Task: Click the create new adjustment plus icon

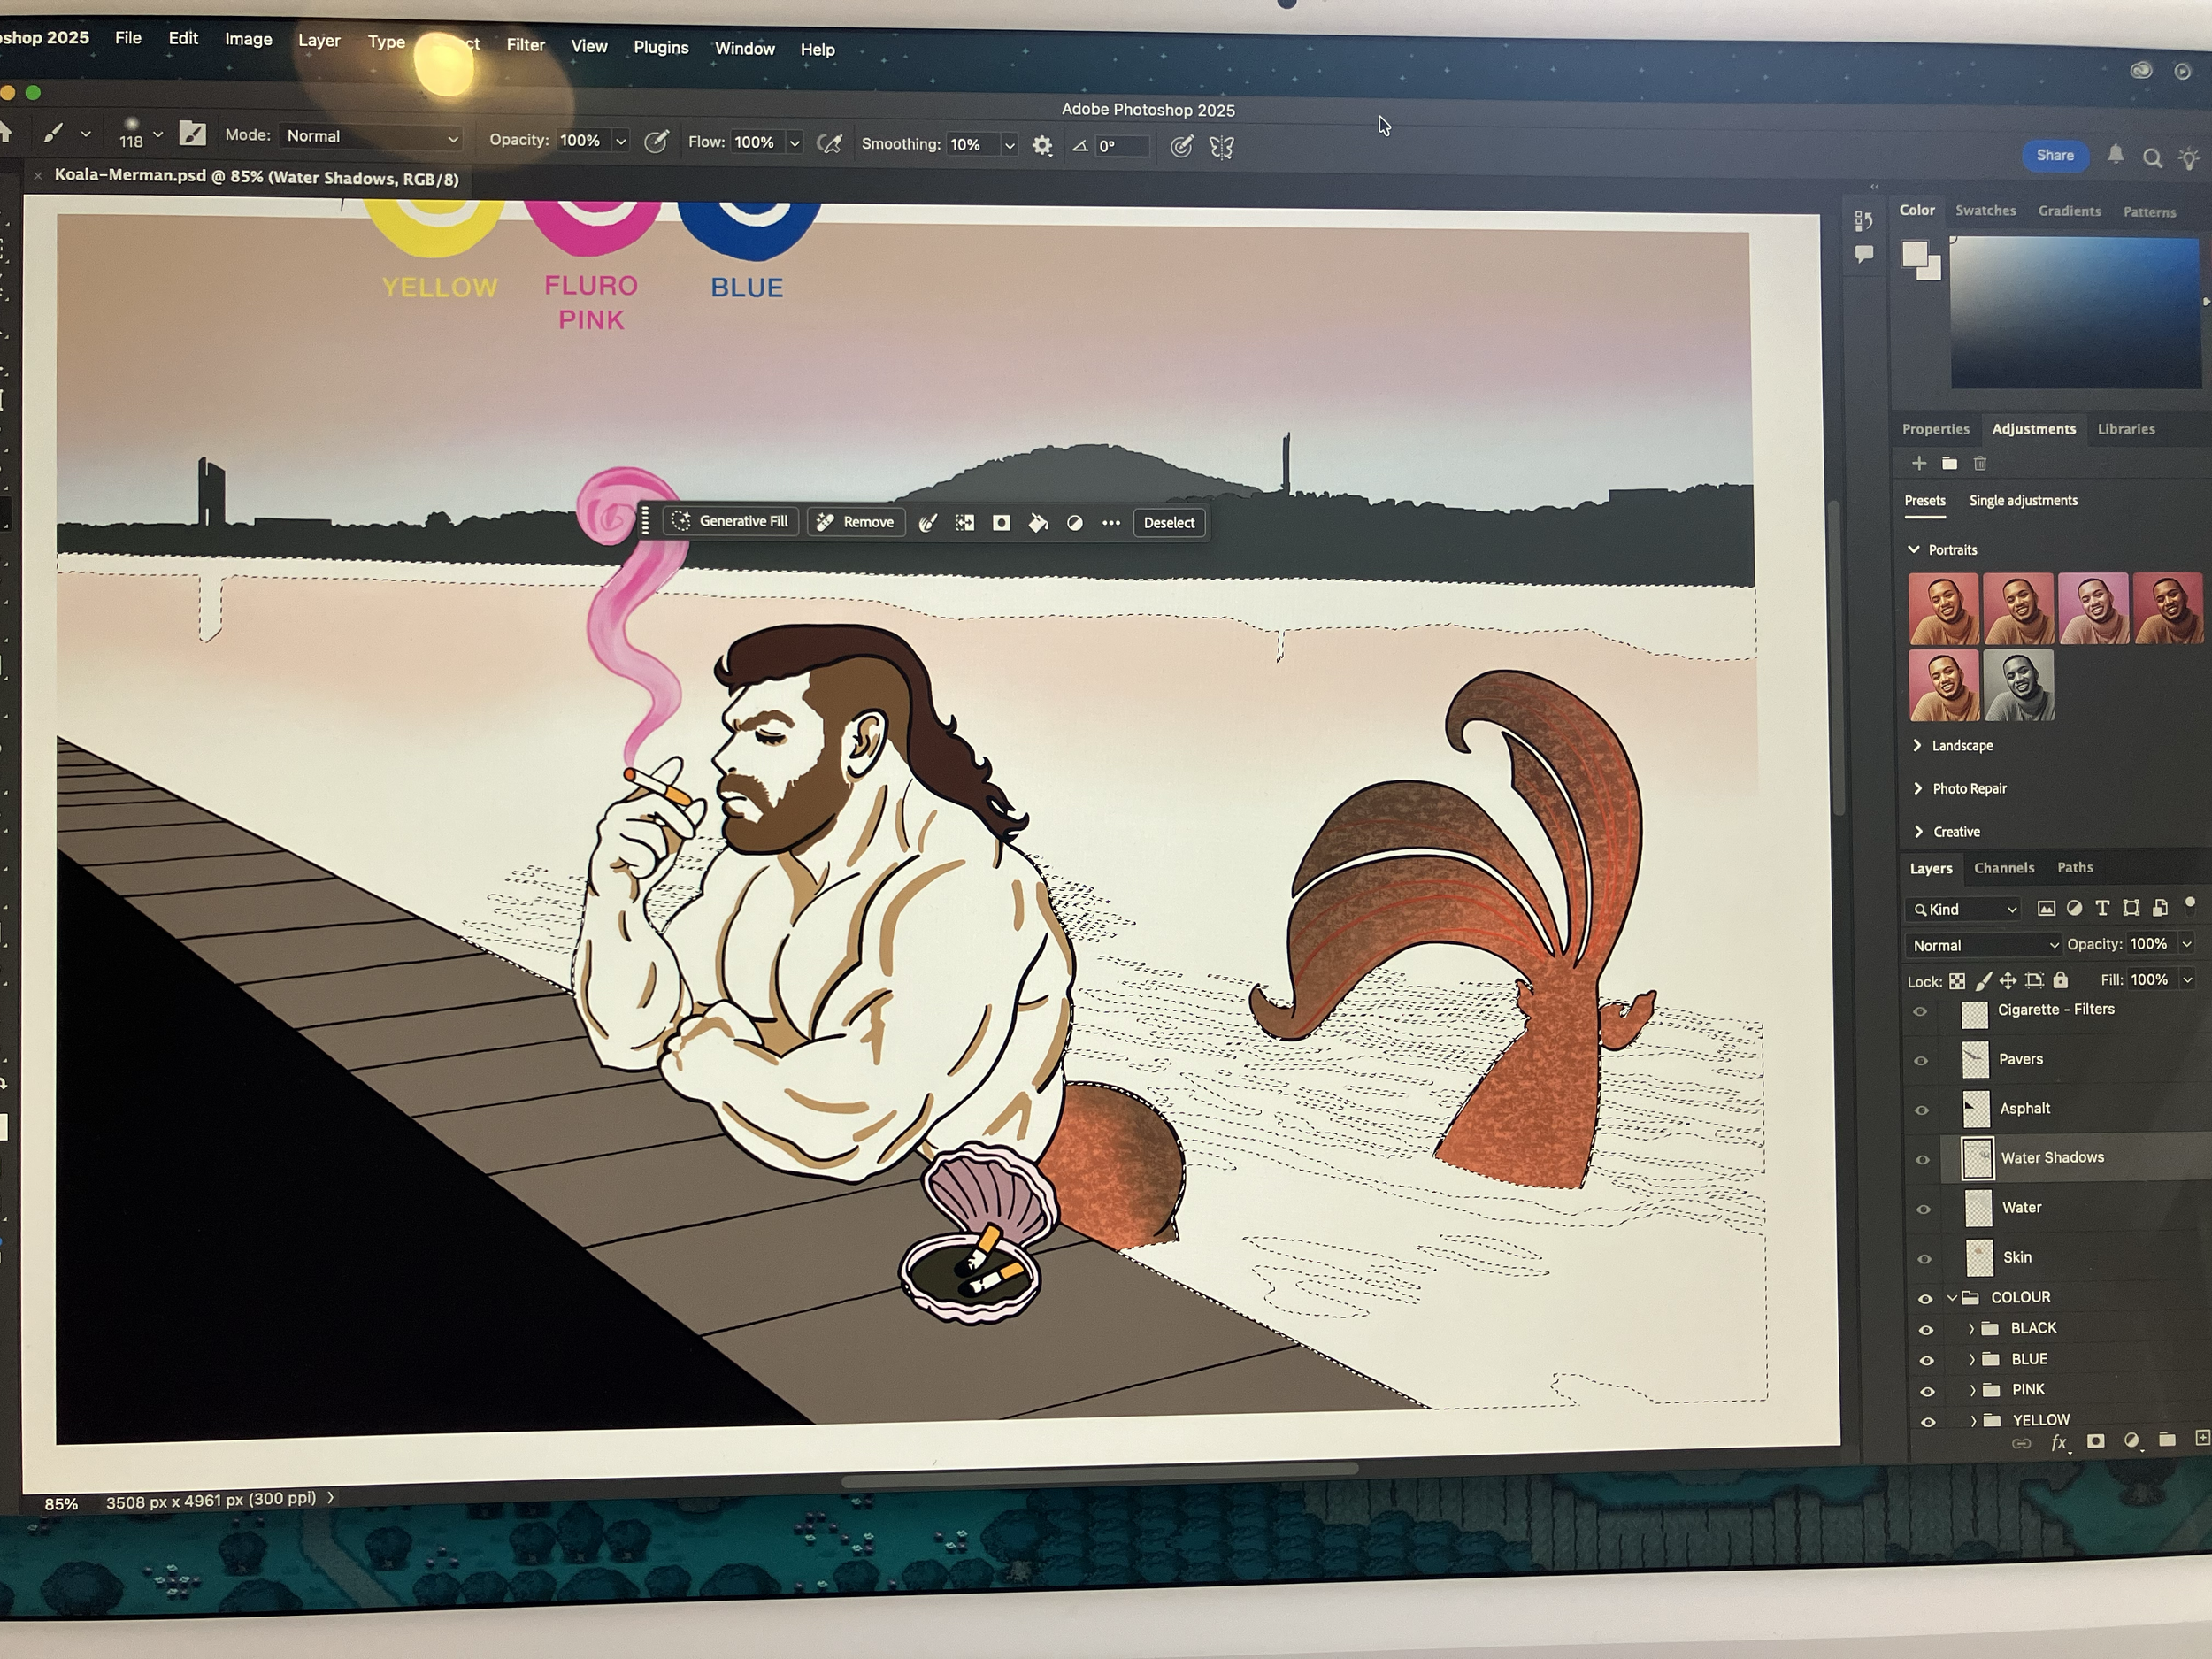Action: pos(1918,463)
